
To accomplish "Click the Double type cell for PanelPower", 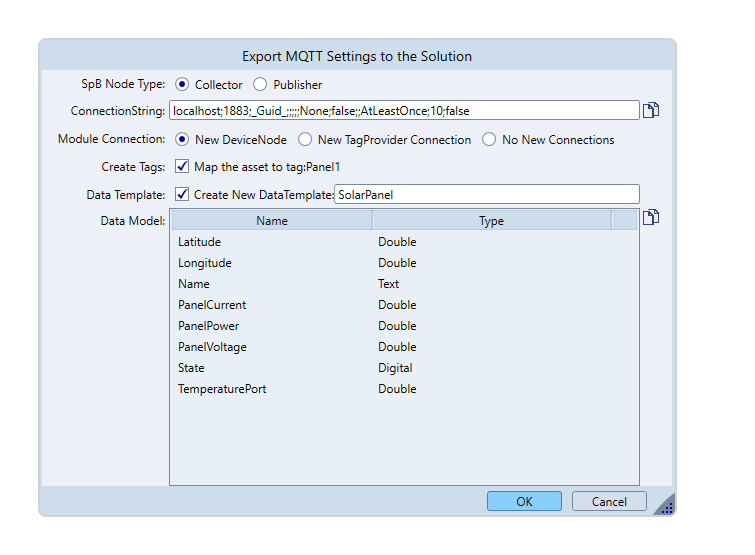I will [x=397, y=326].
